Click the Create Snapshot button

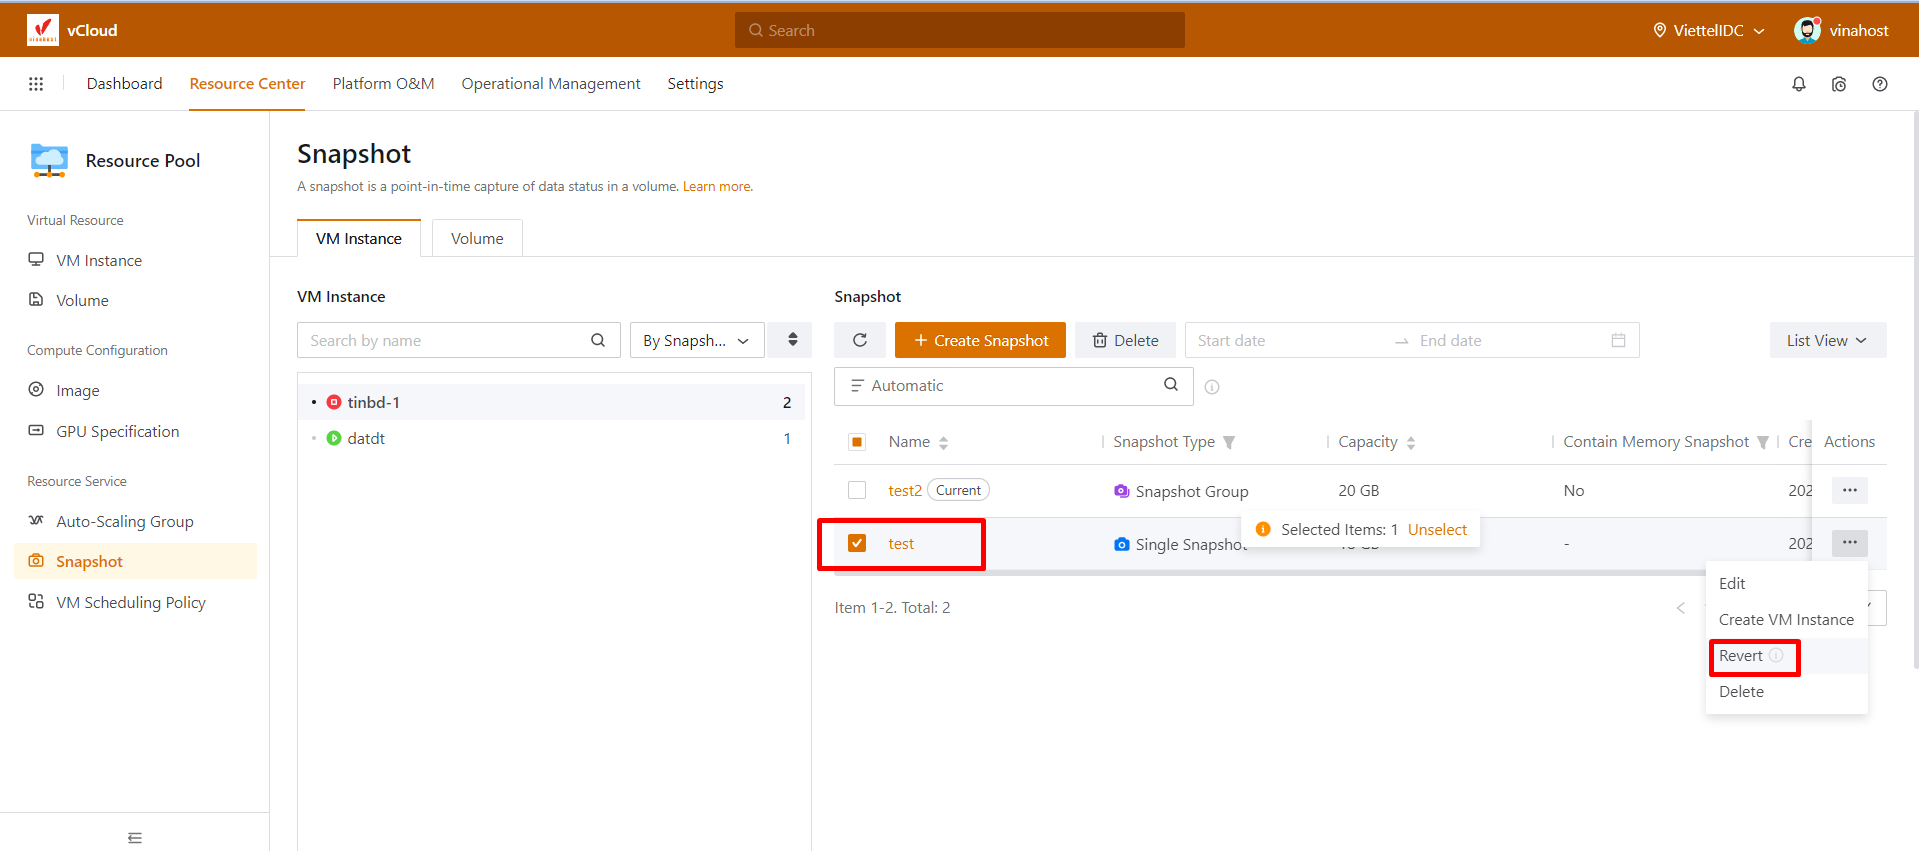tap(980, 340)
